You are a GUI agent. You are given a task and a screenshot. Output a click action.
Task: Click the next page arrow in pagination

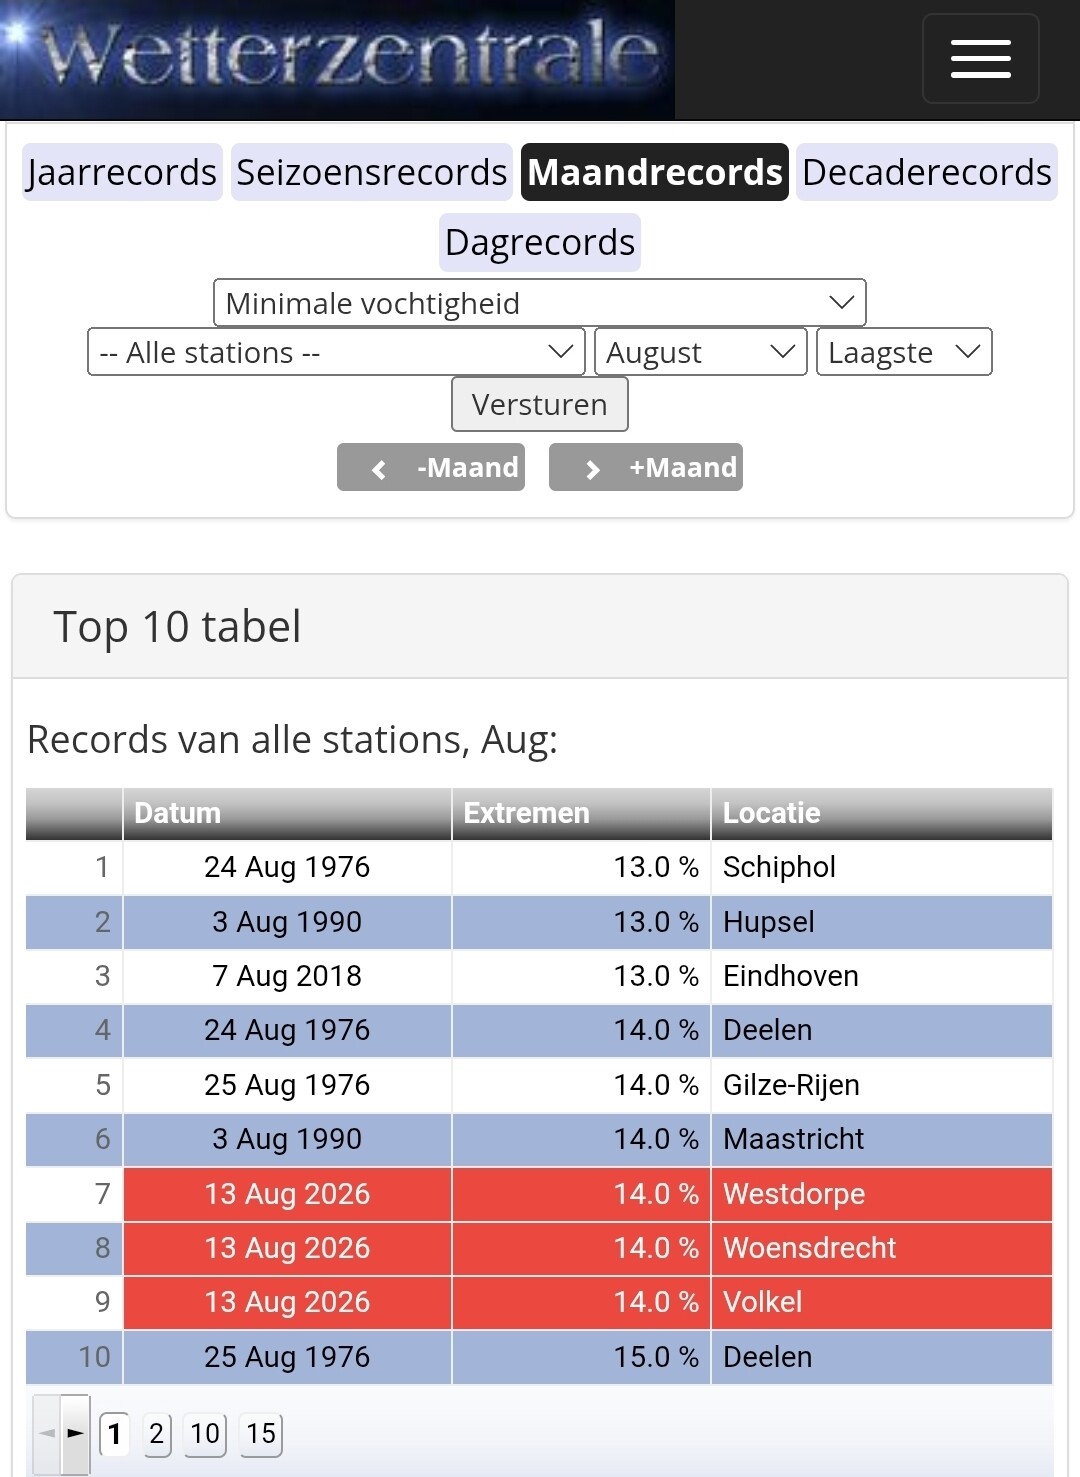[75, 1433]
